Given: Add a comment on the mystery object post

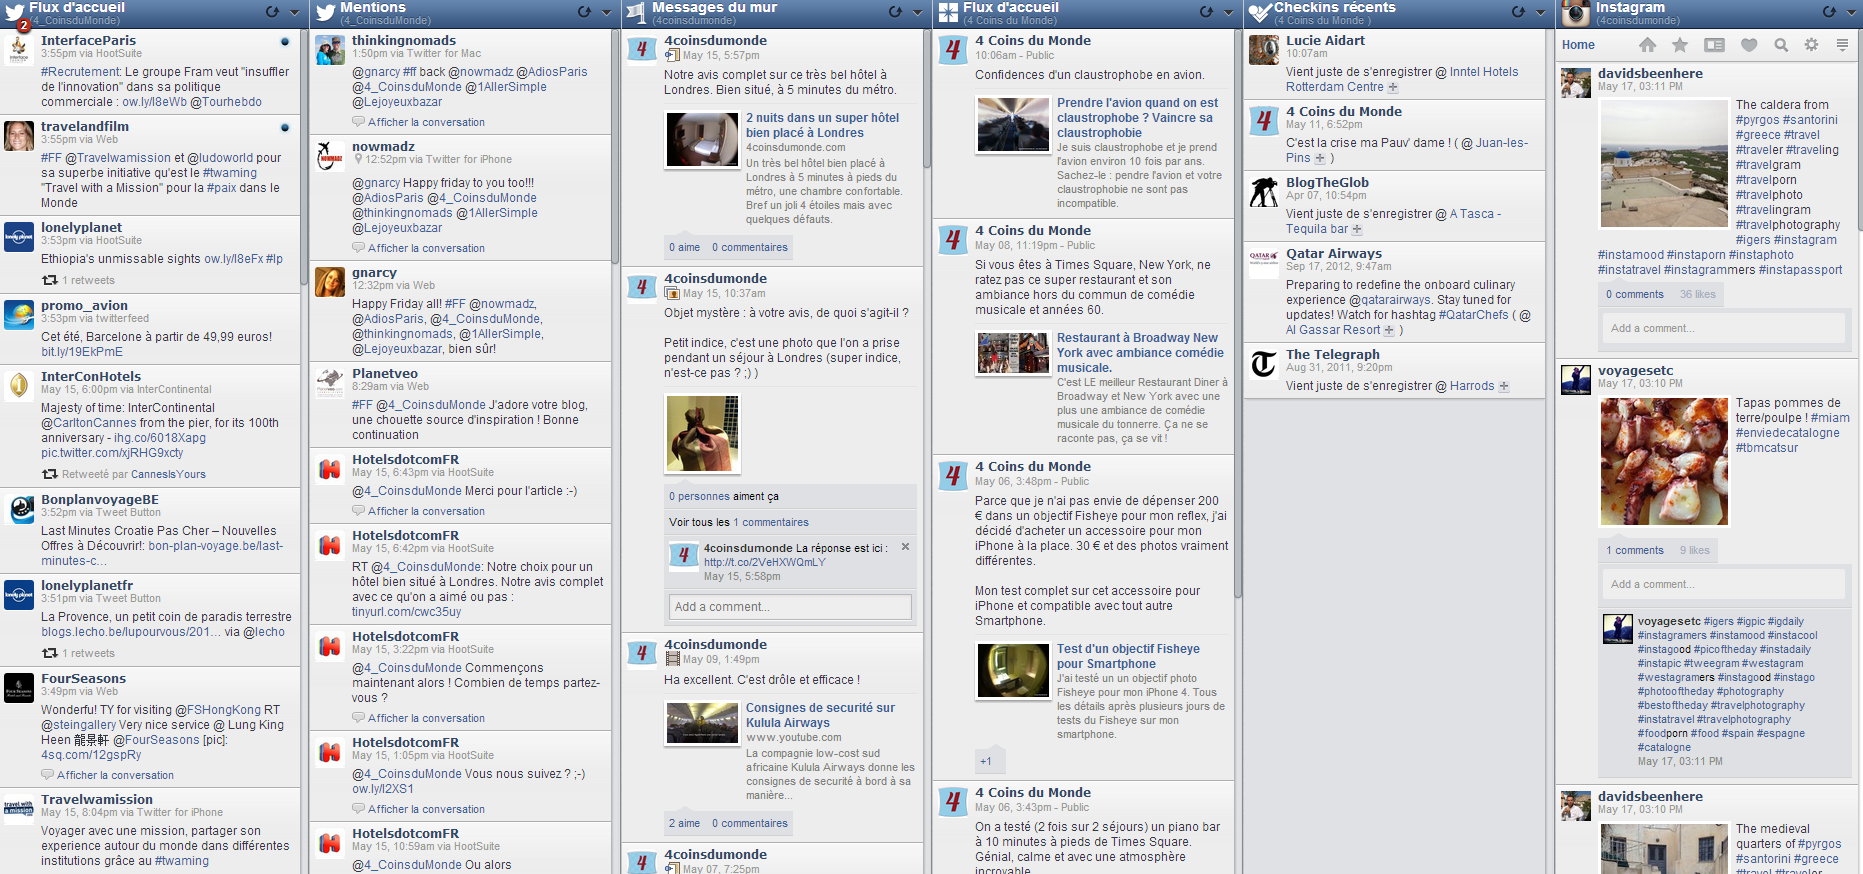Looking at the screenshot, I should click(x=790, y=607).
